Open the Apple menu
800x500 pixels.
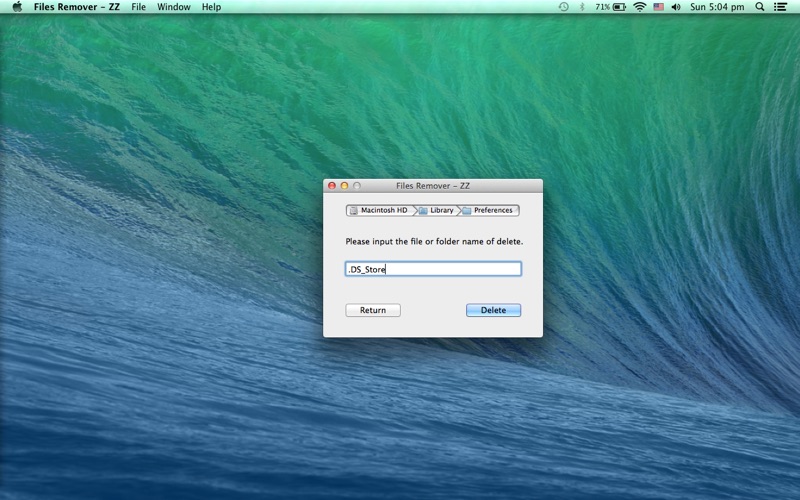tap(17, 7)
